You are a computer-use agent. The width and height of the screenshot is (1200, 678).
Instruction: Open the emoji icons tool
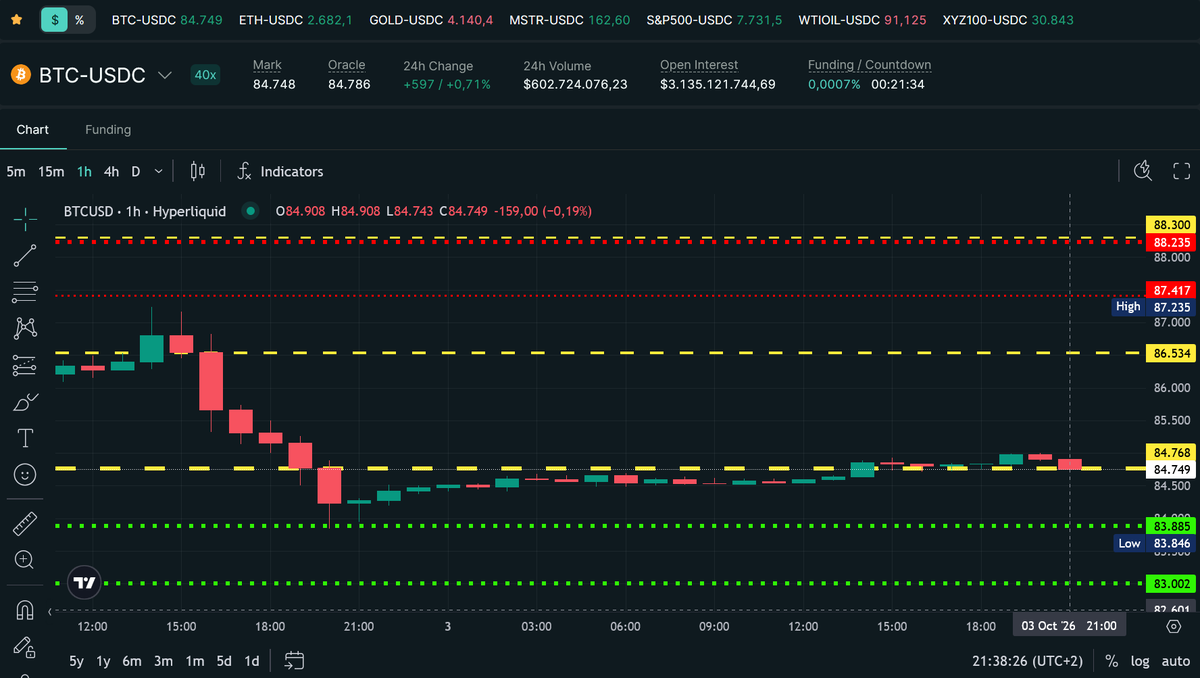pos(25,474)
